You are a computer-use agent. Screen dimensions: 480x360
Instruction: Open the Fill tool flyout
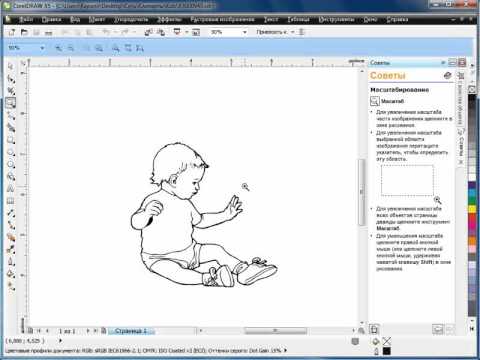coord(11,274)
